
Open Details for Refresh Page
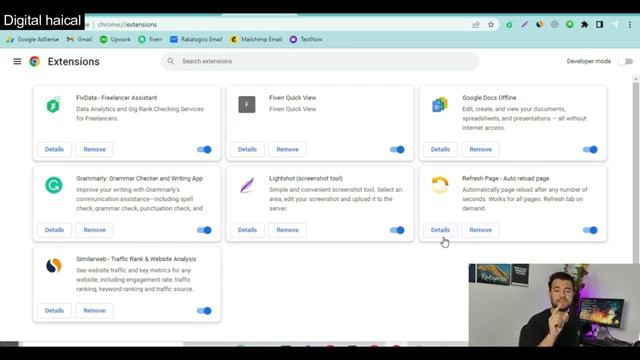tap(440, 230)
